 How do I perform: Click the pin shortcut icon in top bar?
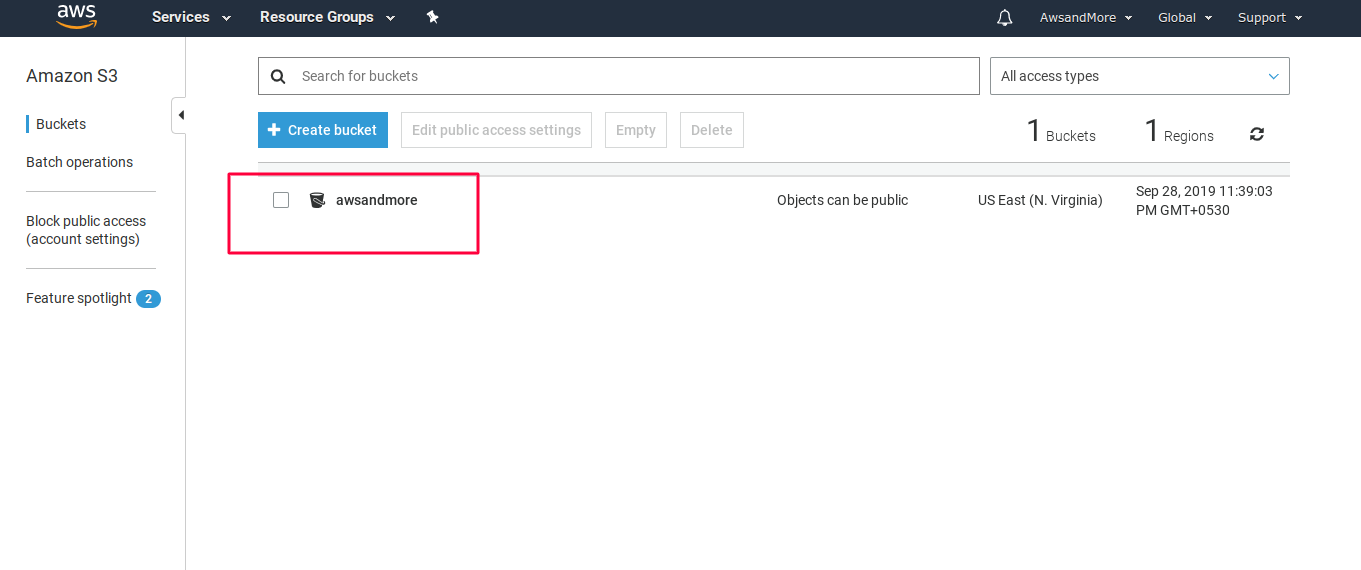432,17
